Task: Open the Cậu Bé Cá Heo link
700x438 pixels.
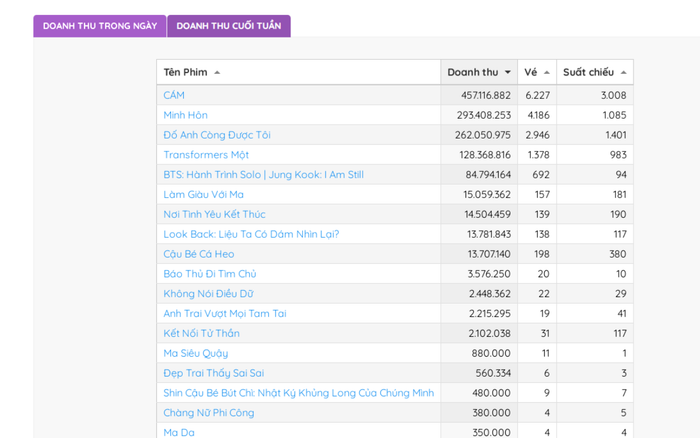Action: coord(198,254)
